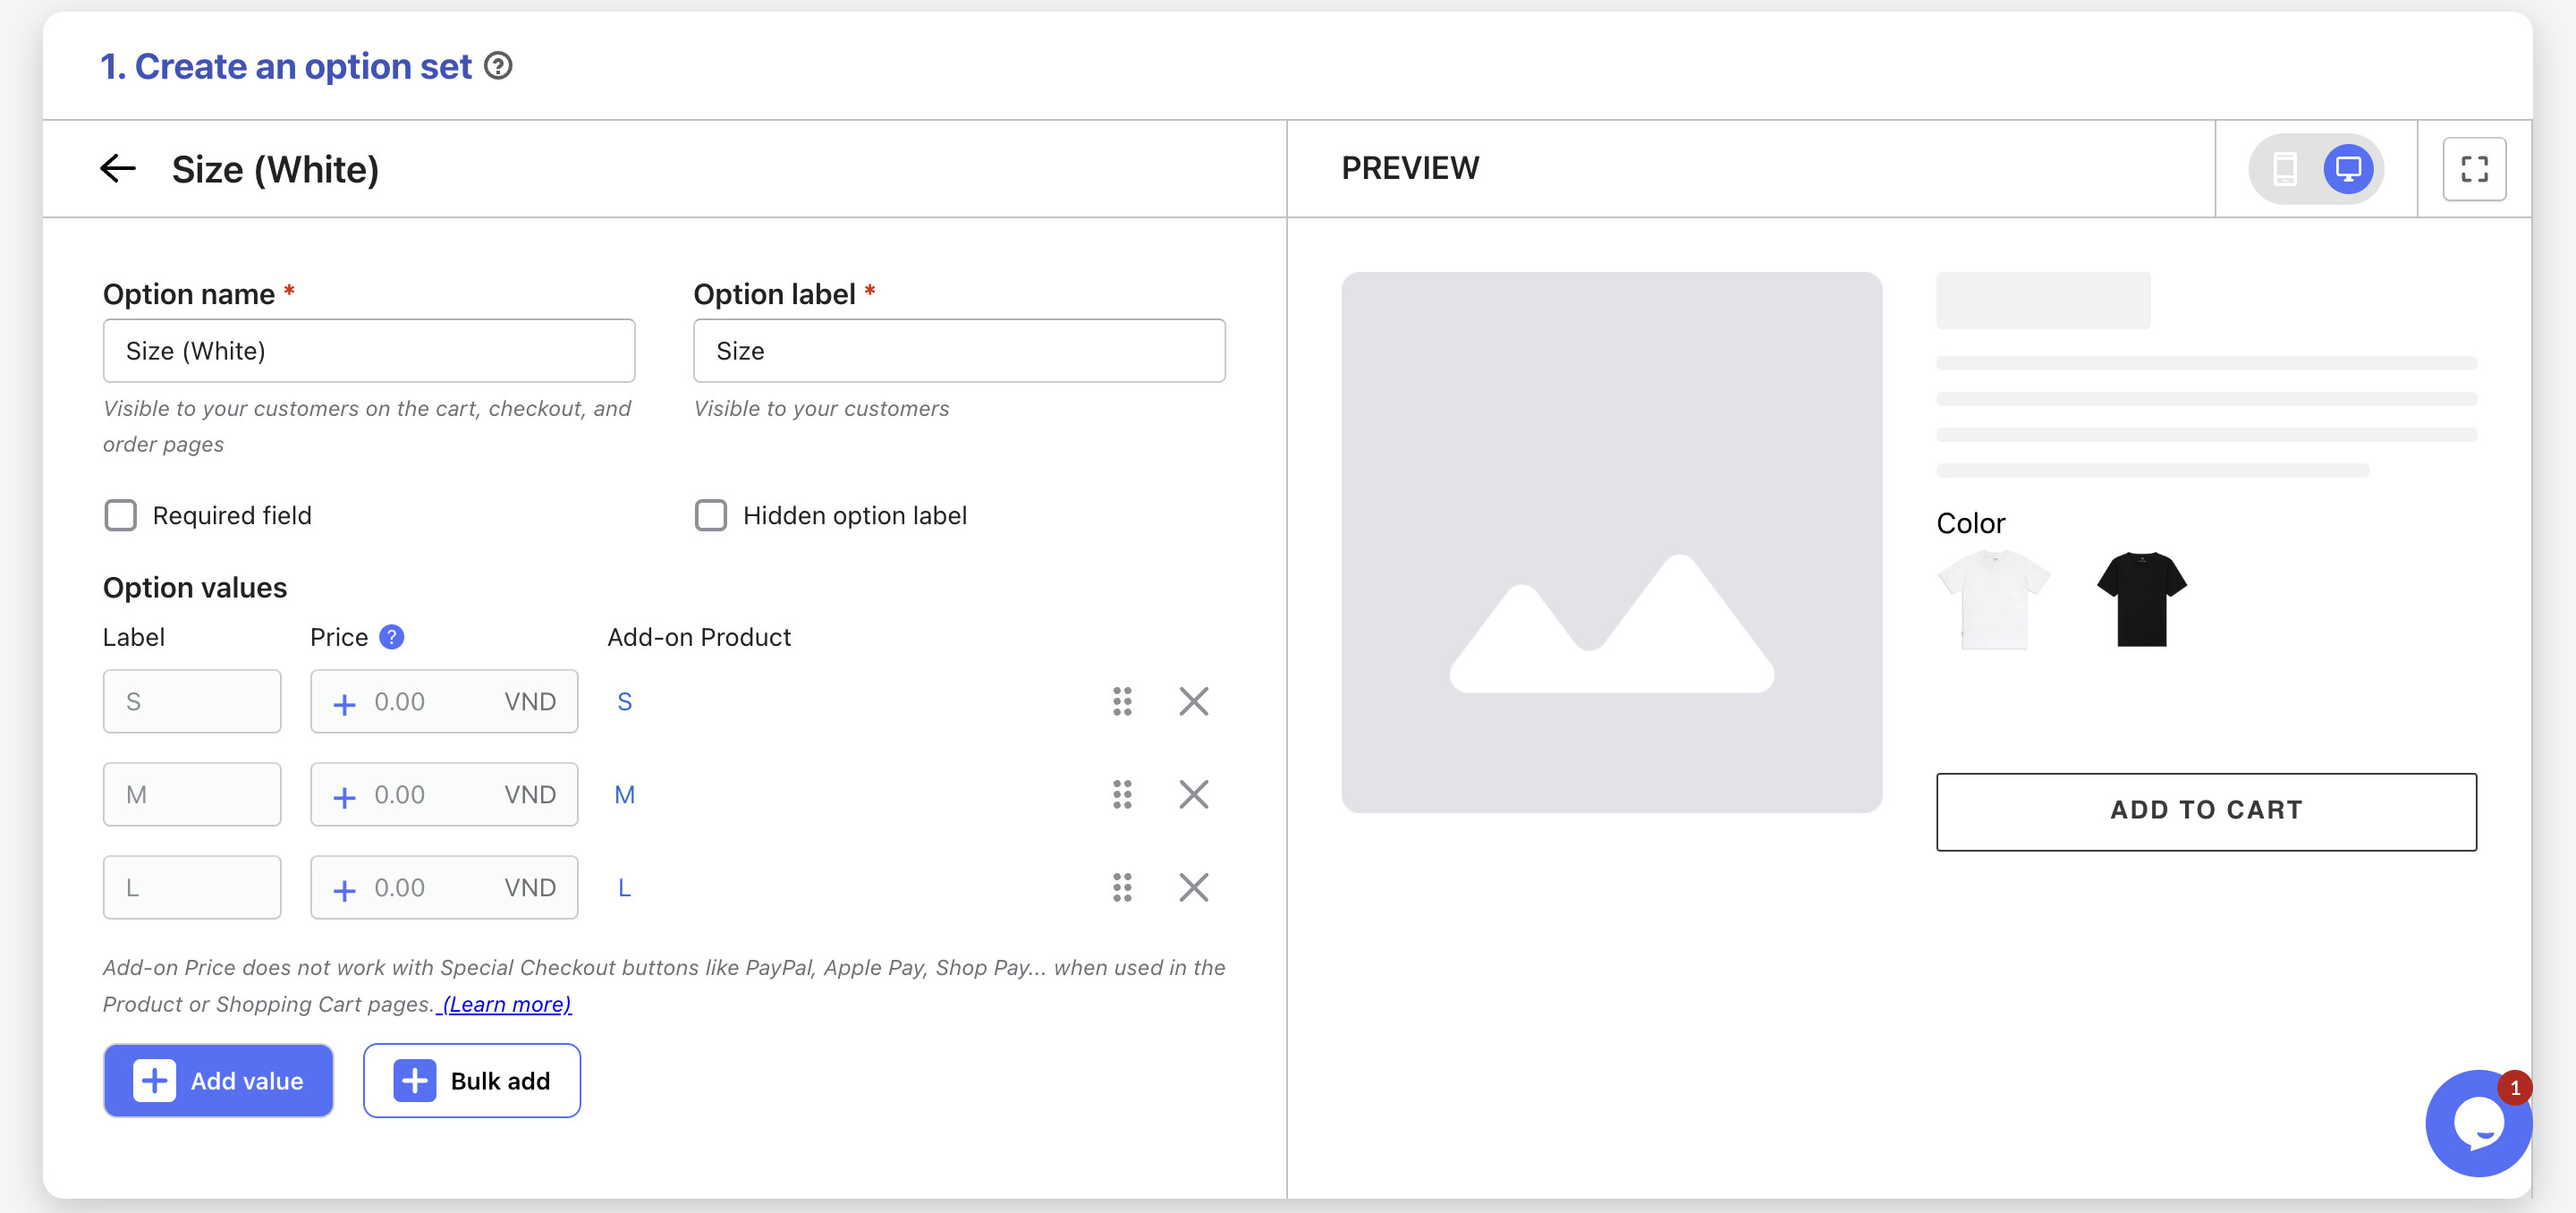Open the chat support bubble
Screen dimensions: 2576x1213
2478,1123
